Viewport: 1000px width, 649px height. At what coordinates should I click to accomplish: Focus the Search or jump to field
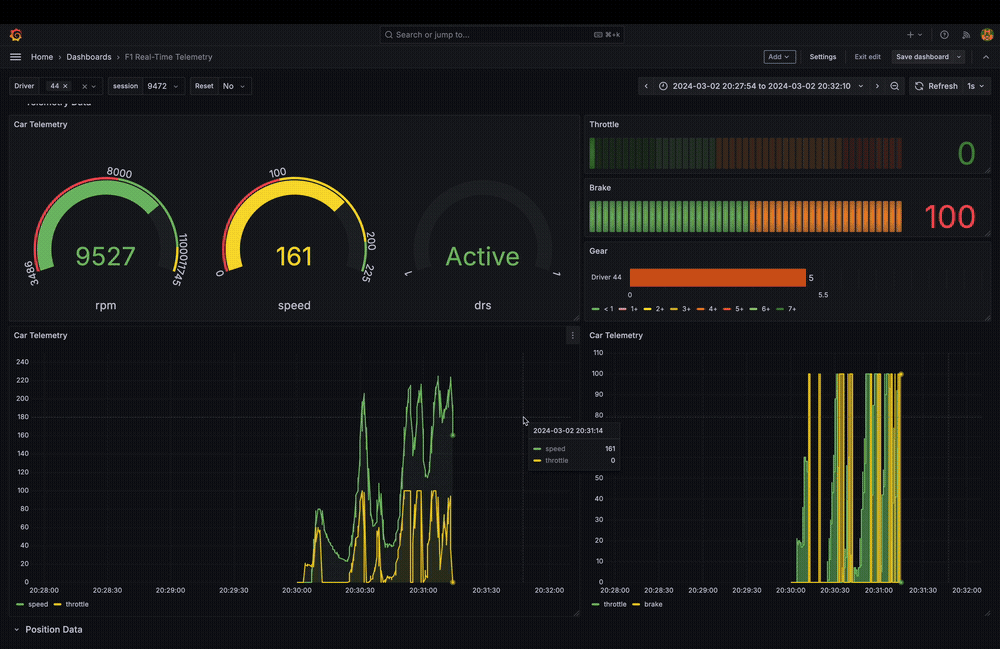click(x=502, y=34)
